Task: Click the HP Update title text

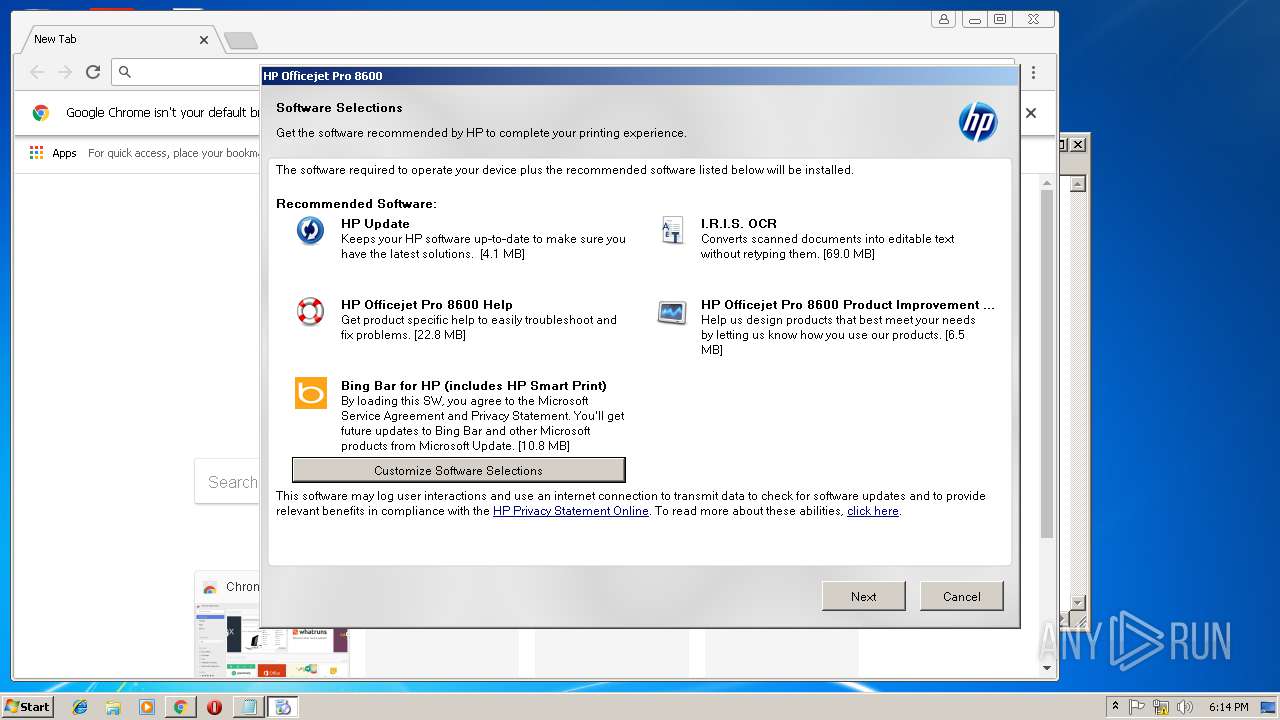Action: tap(375, 224)
